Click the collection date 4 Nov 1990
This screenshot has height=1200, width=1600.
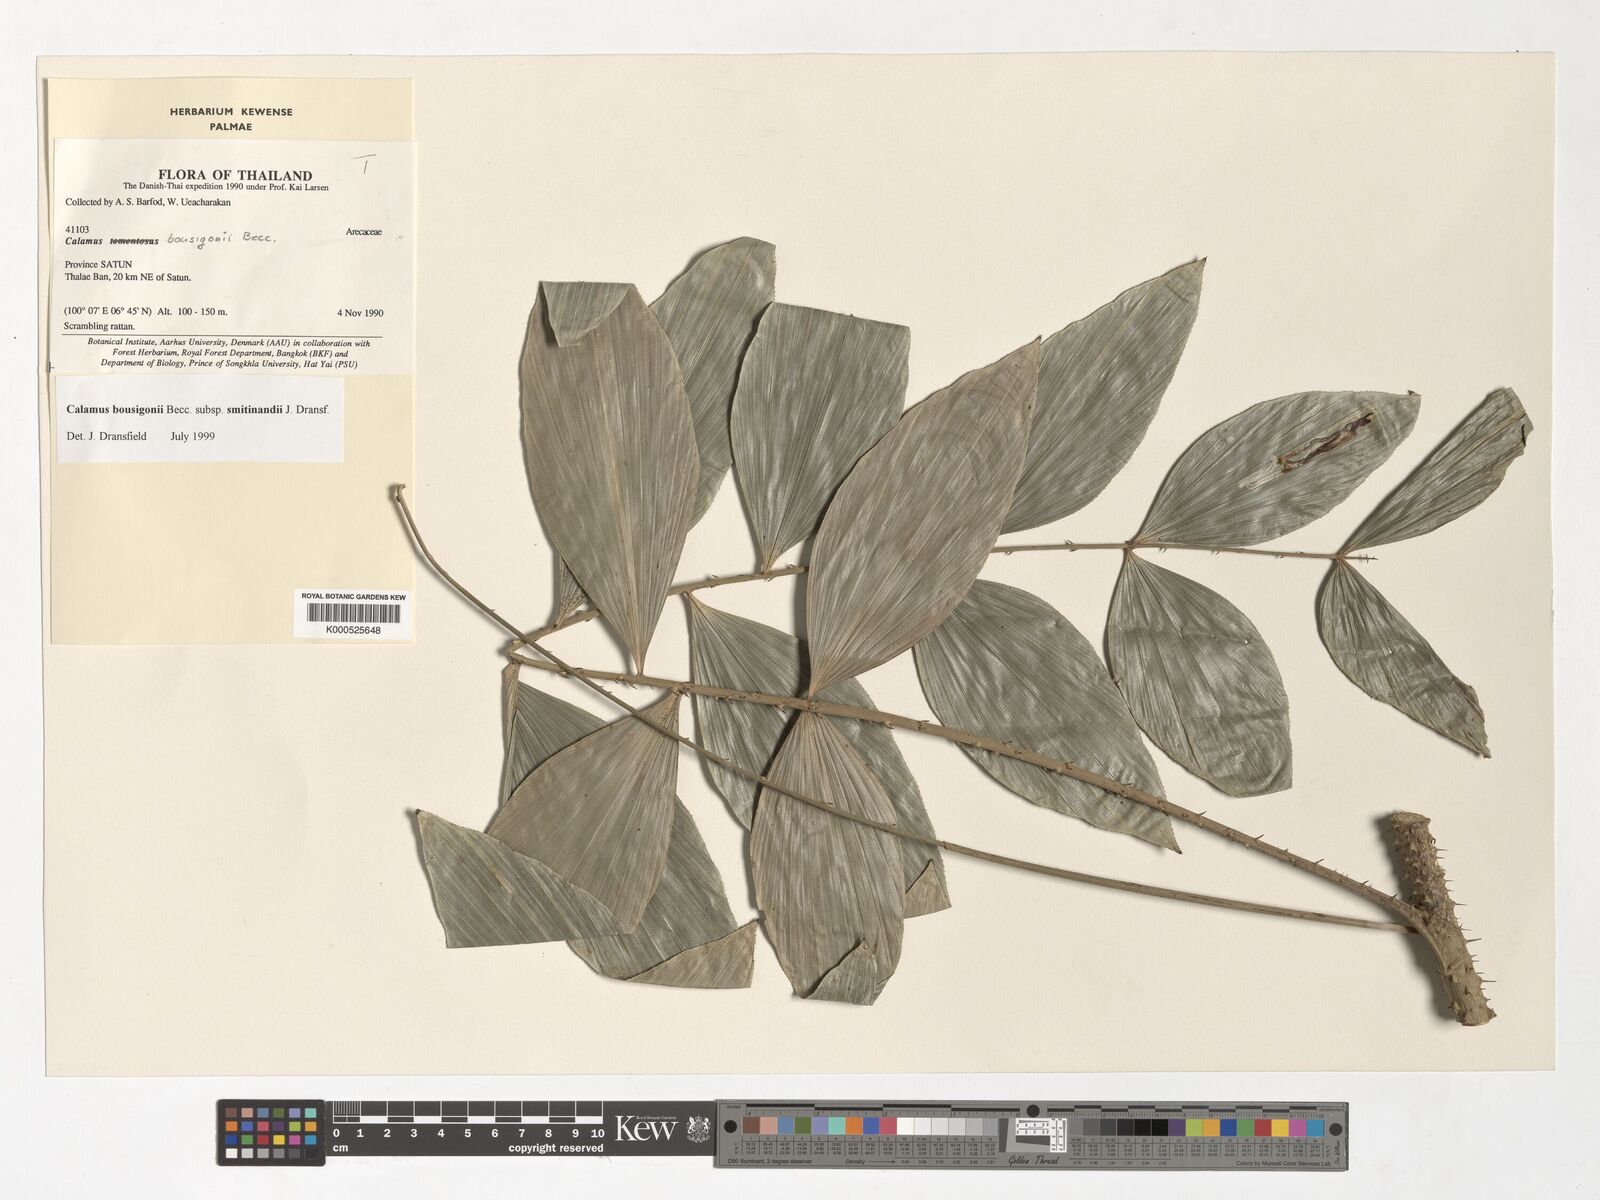[x=359, y=312]
